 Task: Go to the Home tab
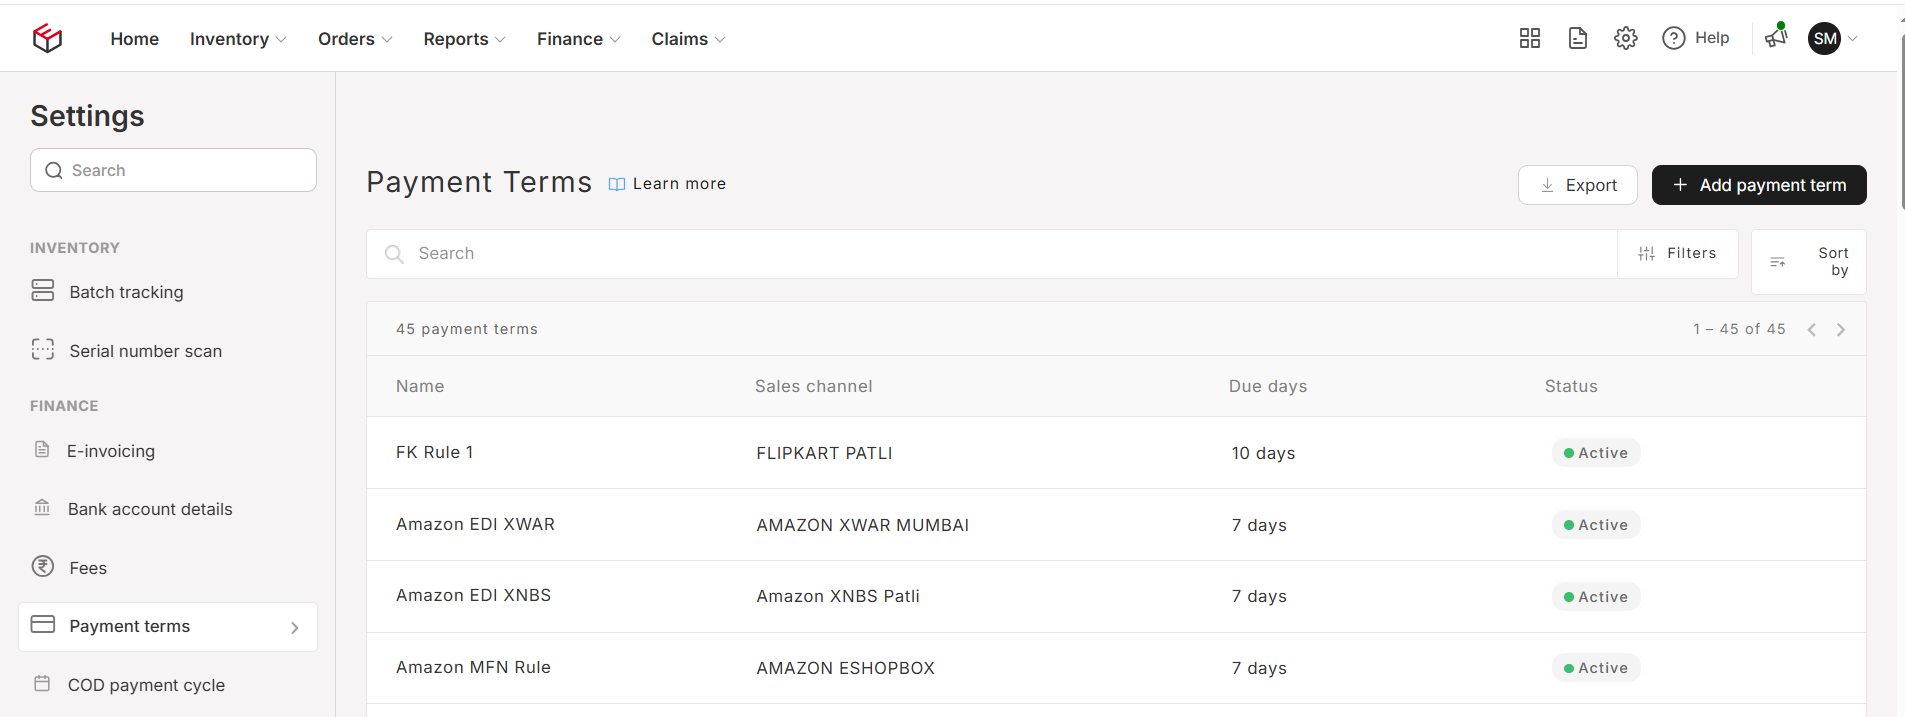pyautogui.click(x=135, y=39)
